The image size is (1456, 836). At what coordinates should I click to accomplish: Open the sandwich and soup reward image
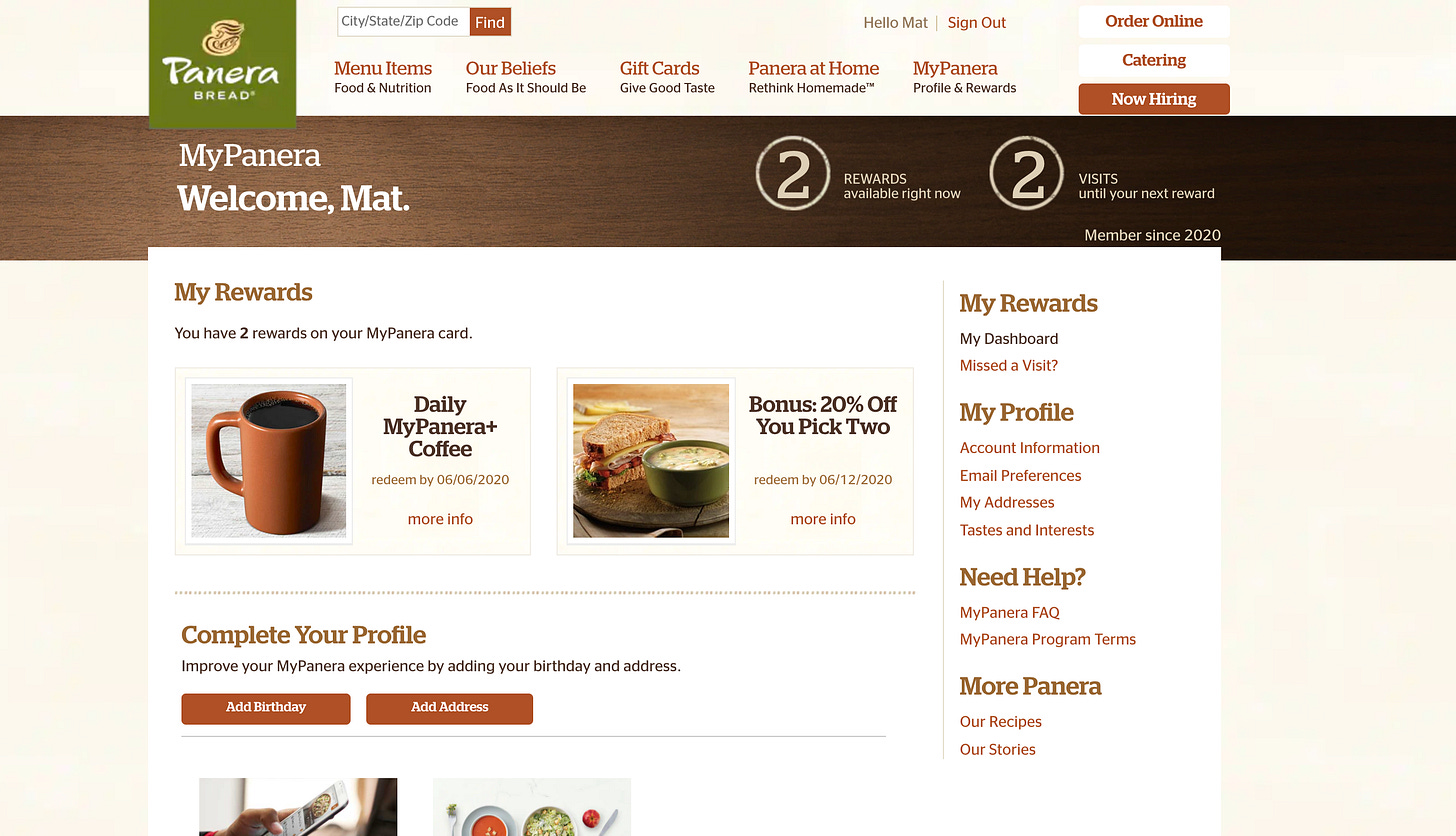click(x=651, y=461)
